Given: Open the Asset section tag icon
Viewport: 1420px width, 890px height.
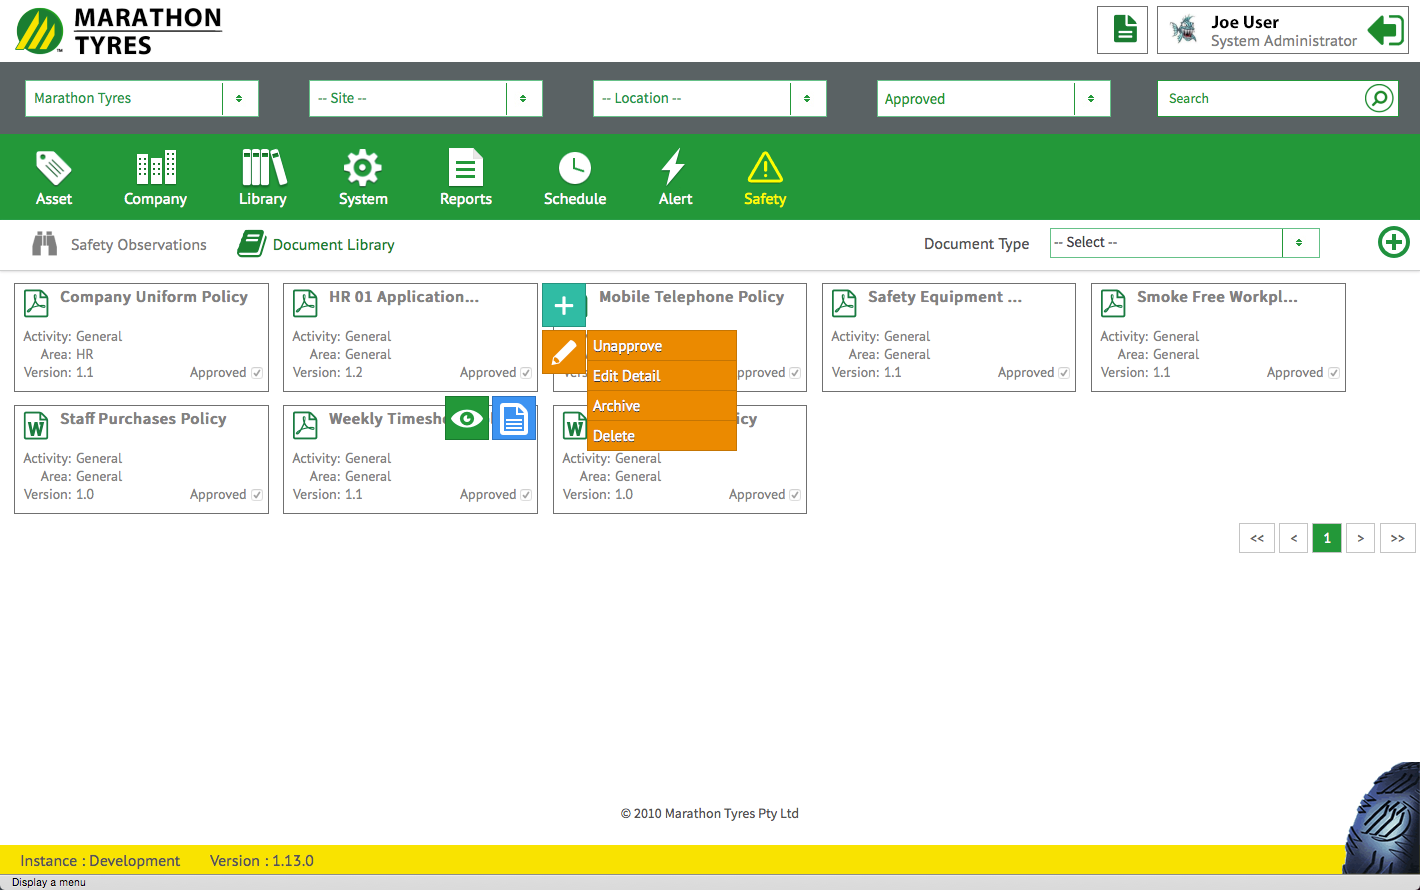Looking at the screenshot, I should [x=53, y=168].
